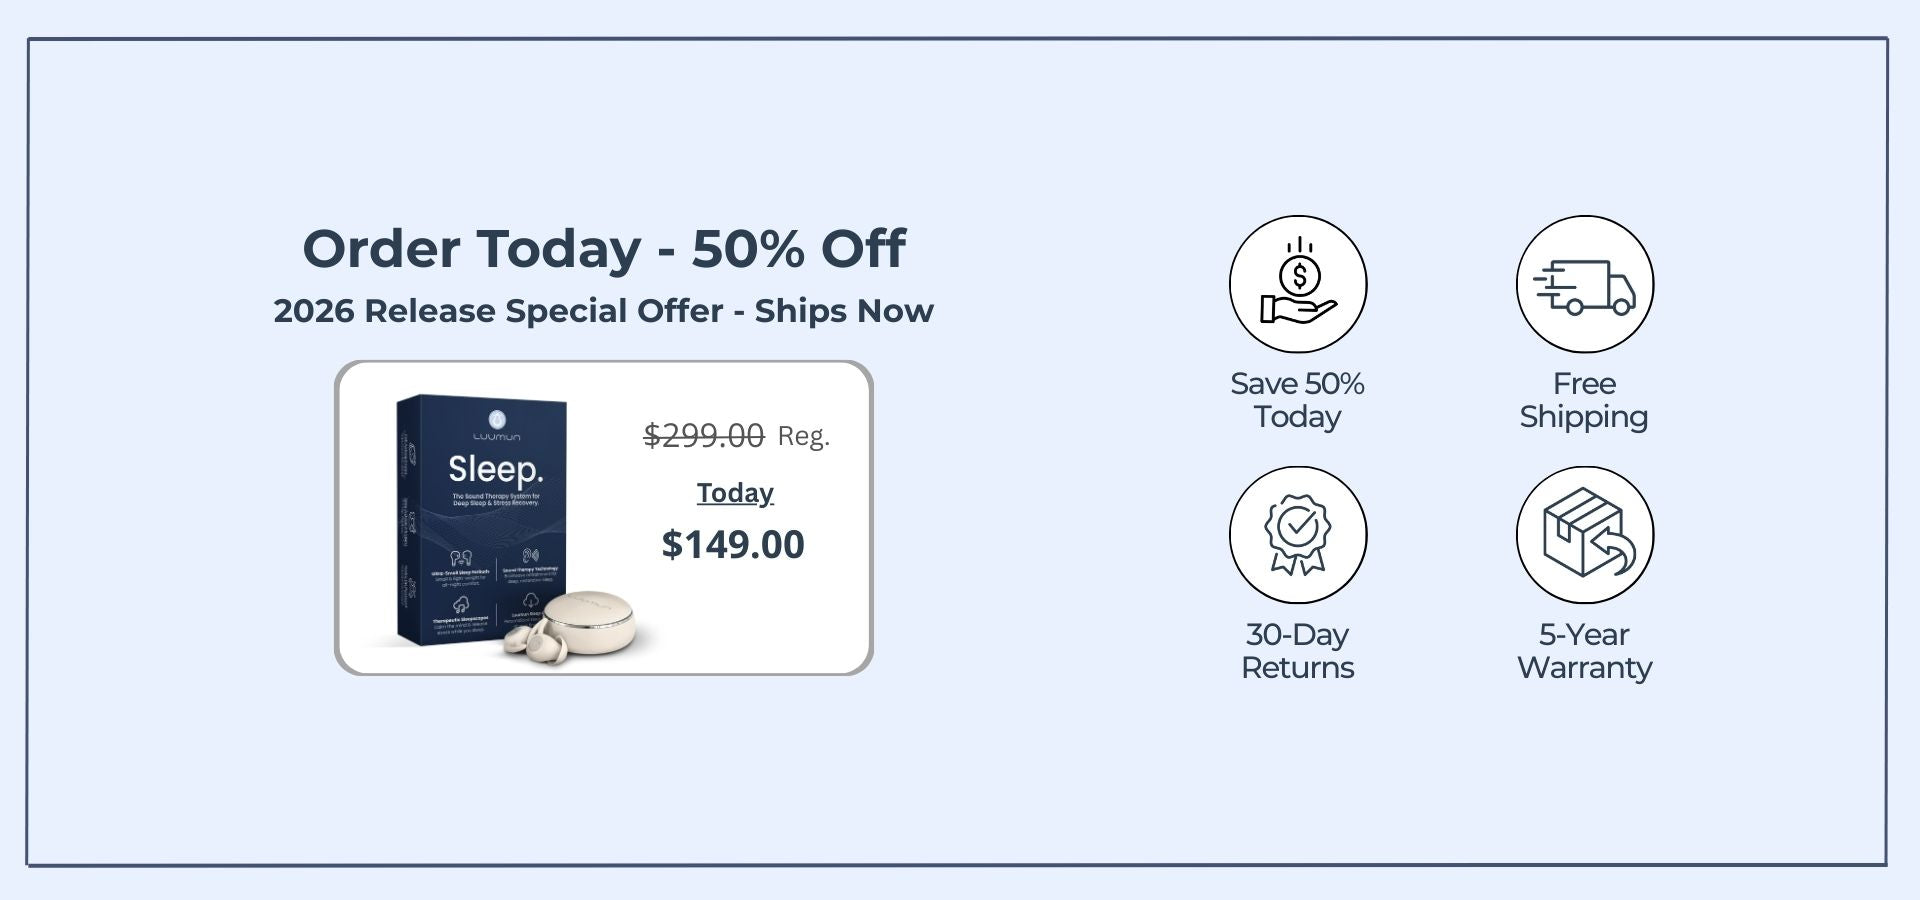The height and width of the screenshot is (900, 1920).
Task: Click the "Free Shipping" text label
Action: point(1584,400)
